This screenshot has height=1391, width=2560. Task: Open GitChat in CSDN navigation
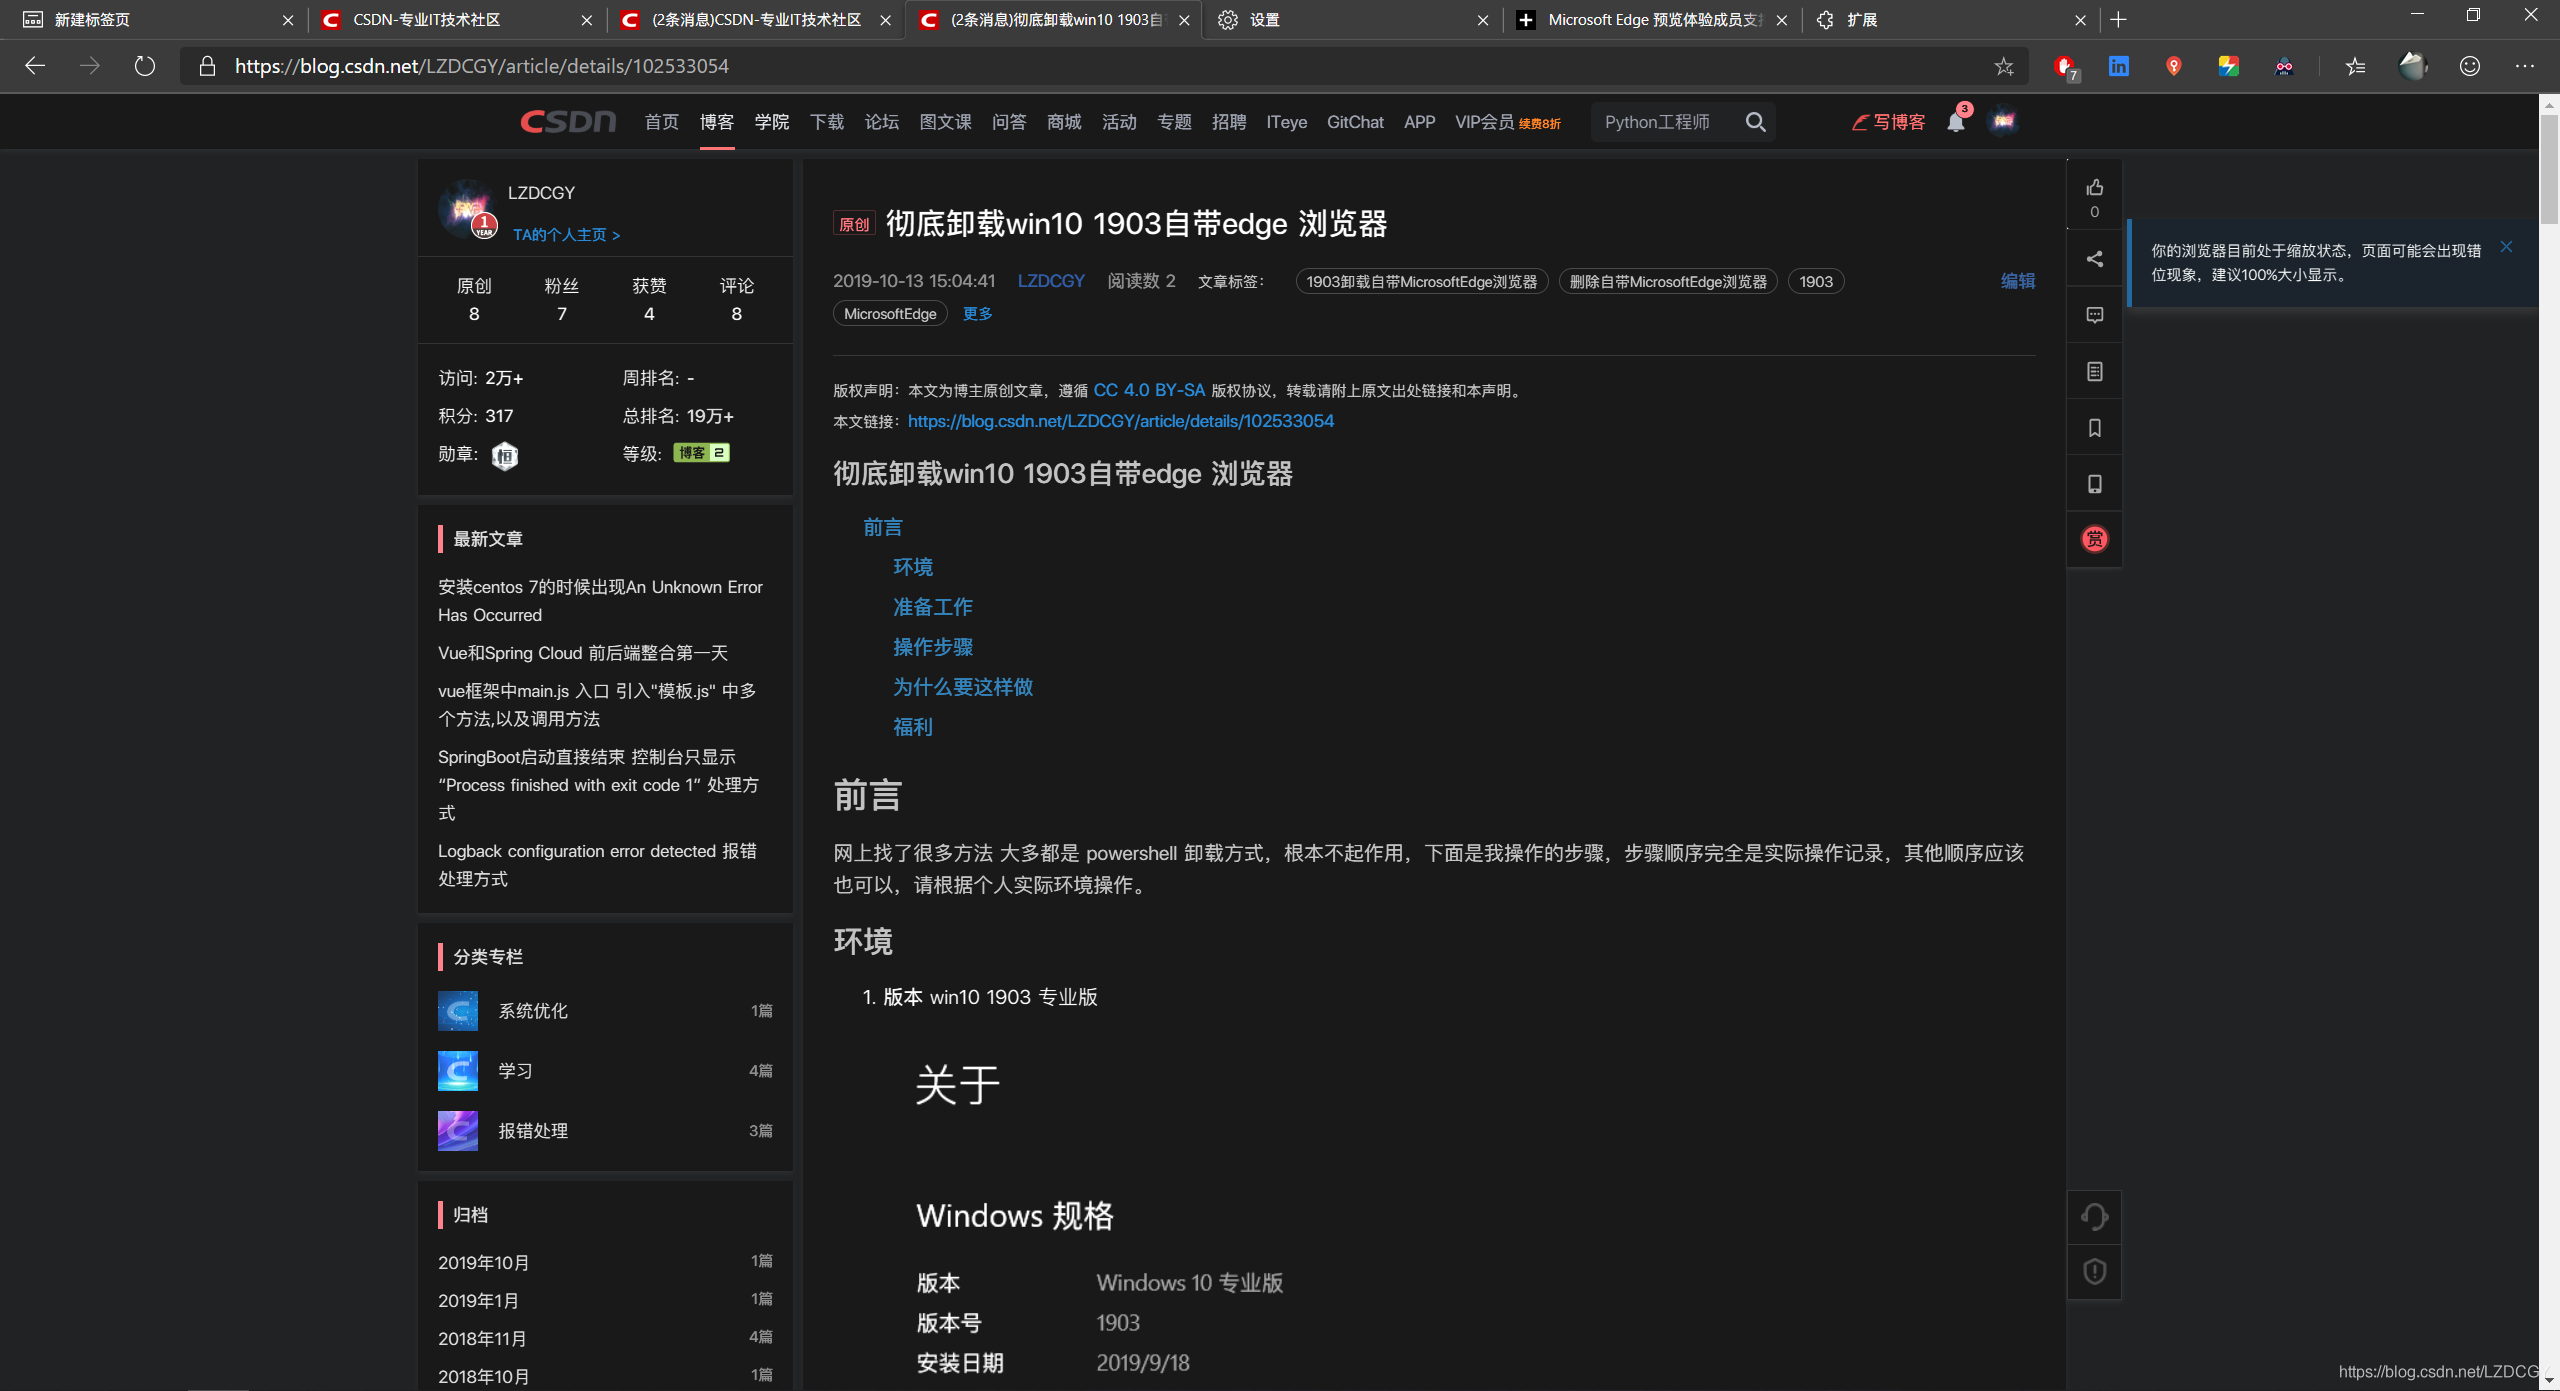click(1355, 122)
